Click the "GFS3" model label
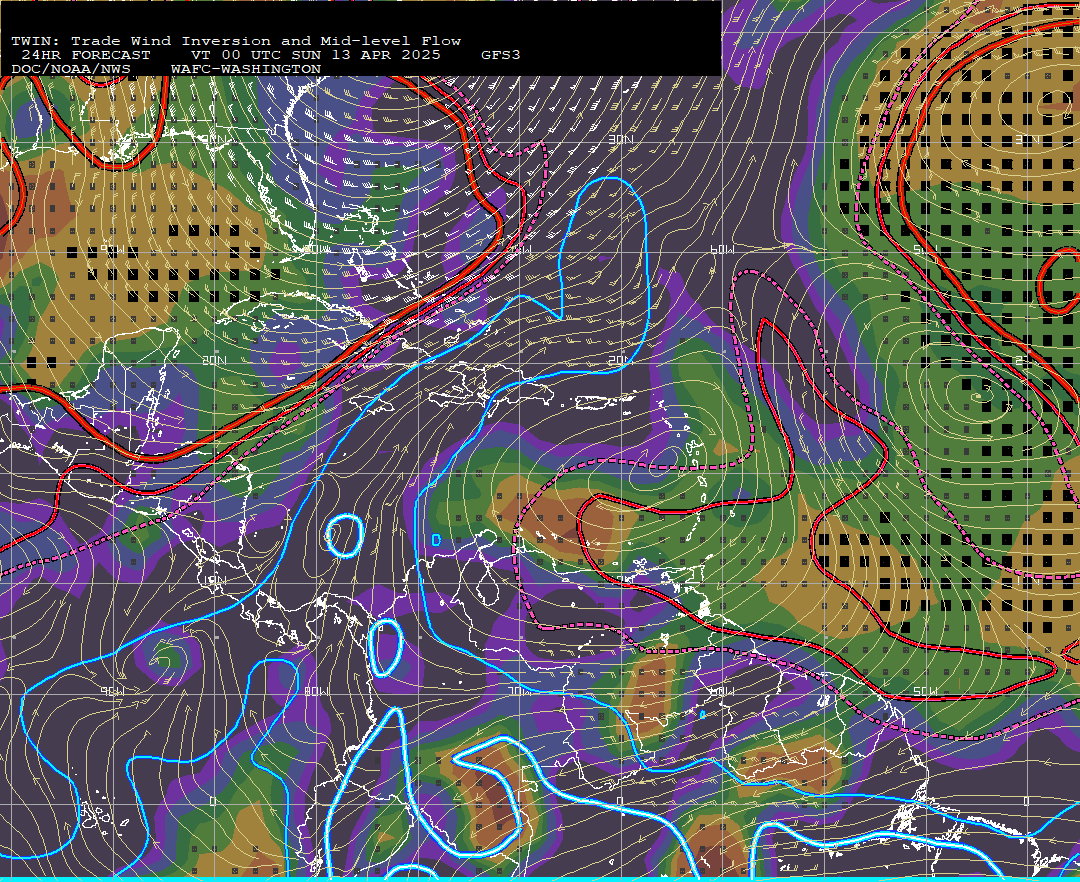Image resolution: width=1080 pixels, height=882 pixels. [x=501, y=55]
